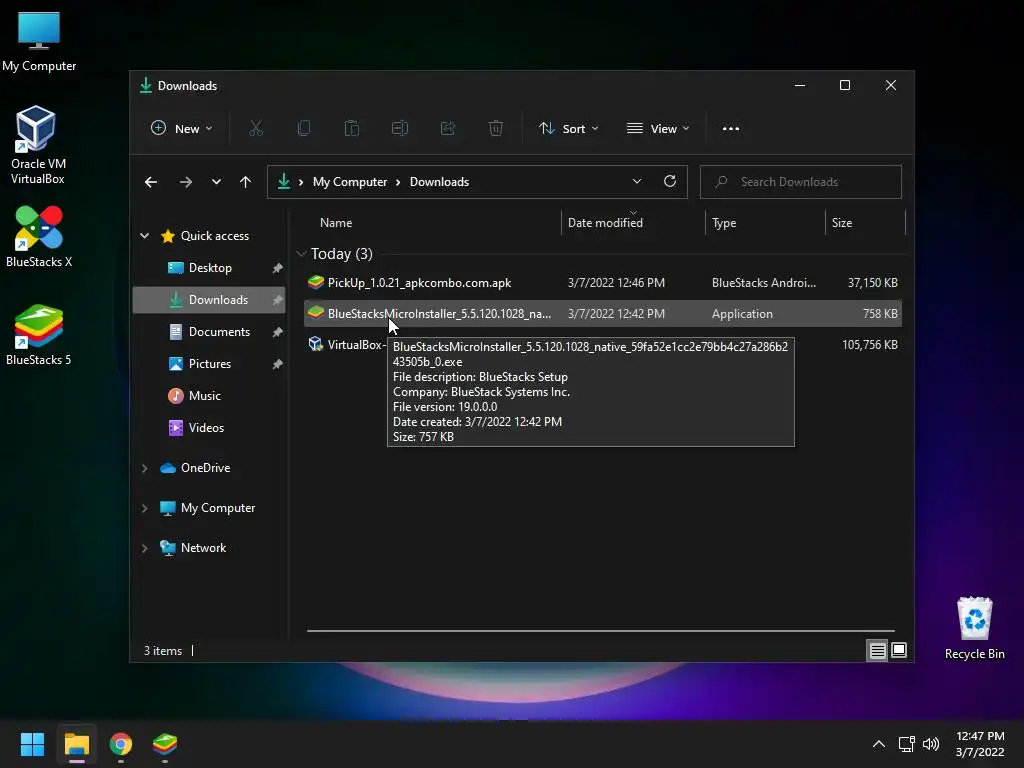Select Downloads in navigation pane
The image size is (1024, 768).
tap(210, 300)
